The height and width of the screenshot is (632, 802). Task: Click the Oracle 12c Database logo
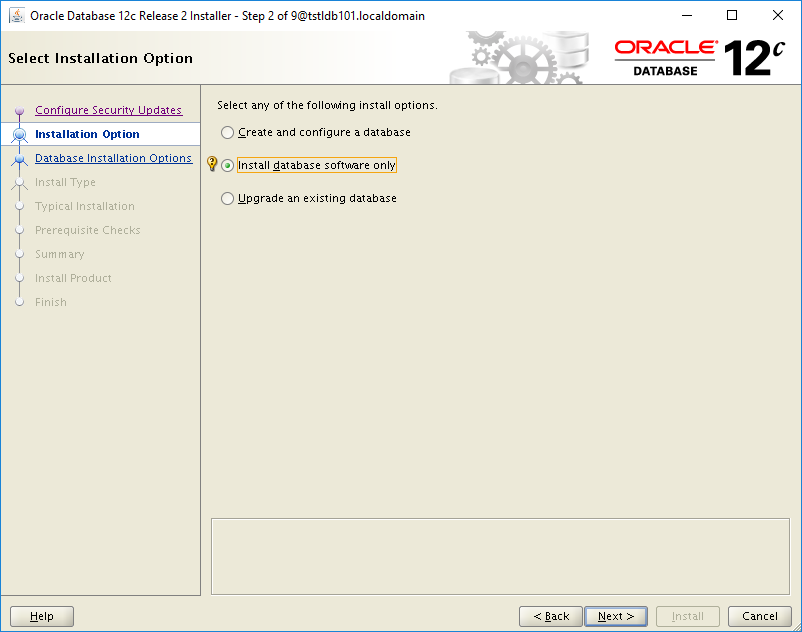point(700,58)
